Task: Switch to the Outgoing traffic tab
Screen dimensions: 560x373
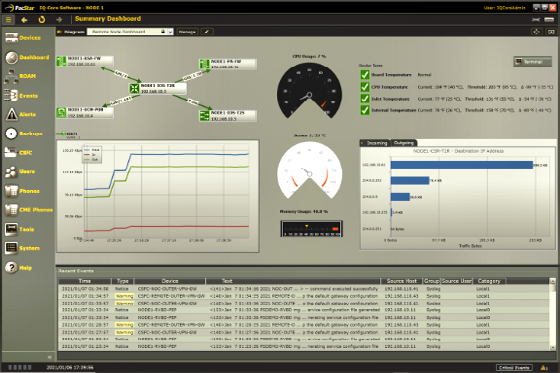Action: [x=404, y=143]
